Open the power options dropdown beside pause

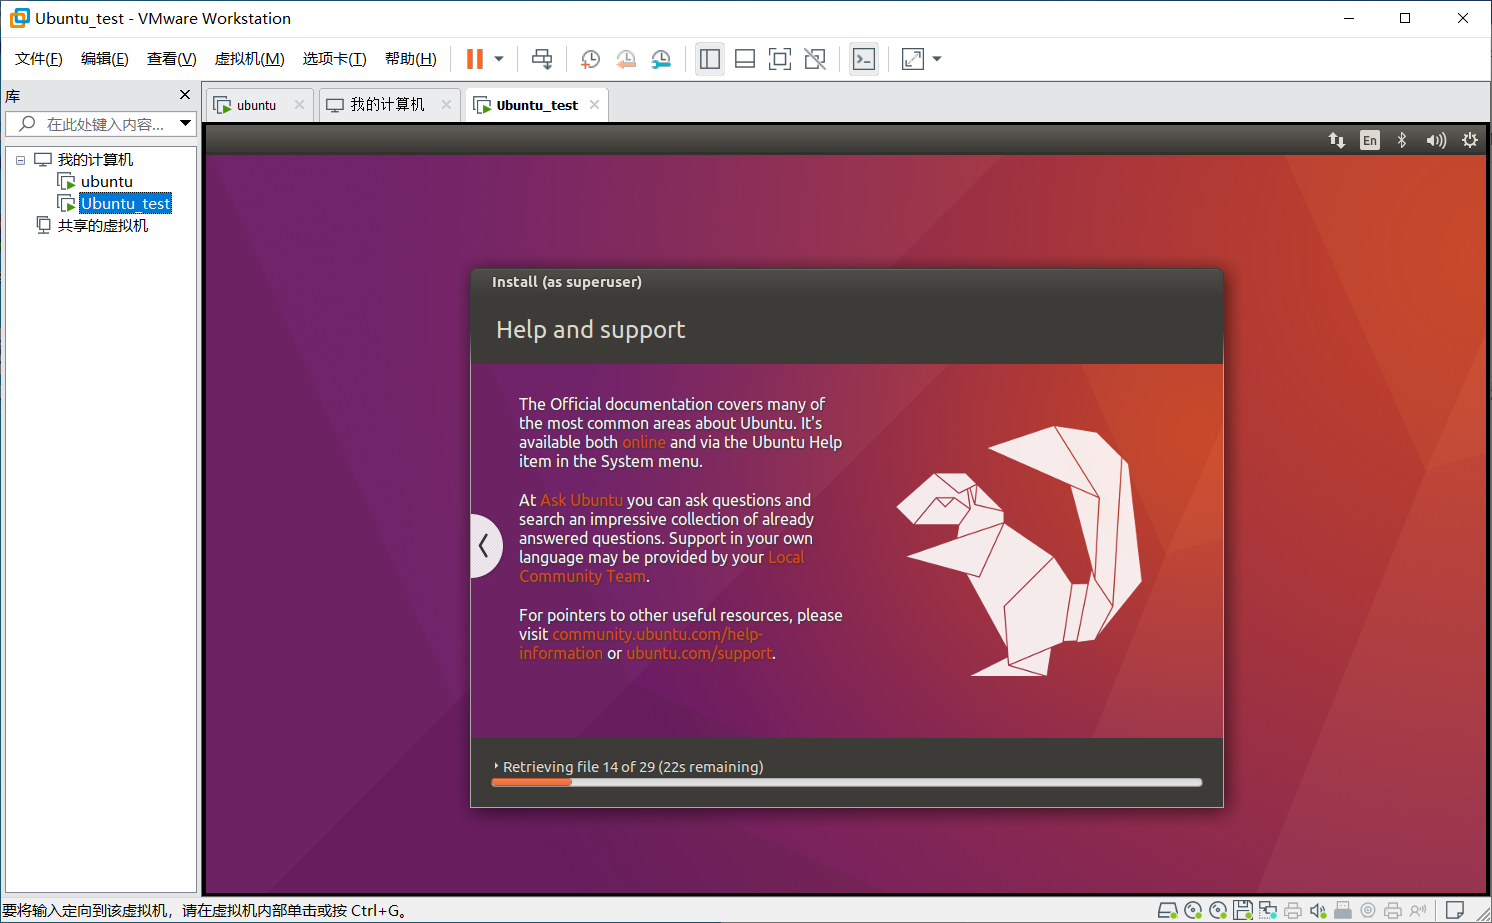click(499, 59)
